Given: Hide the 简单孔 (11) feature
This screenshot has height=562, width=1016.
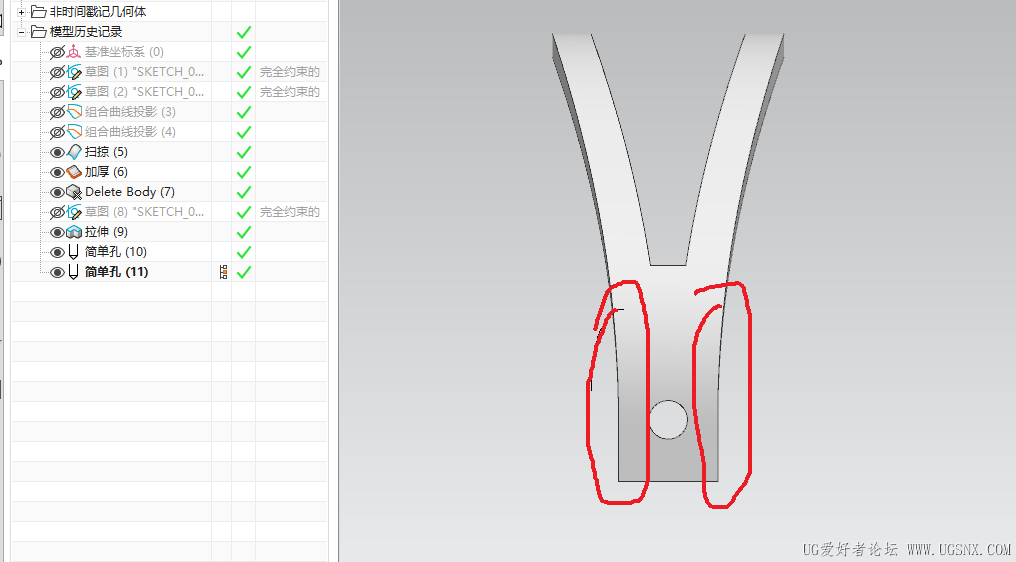Looking at the screenshot, I should [57, 272].
